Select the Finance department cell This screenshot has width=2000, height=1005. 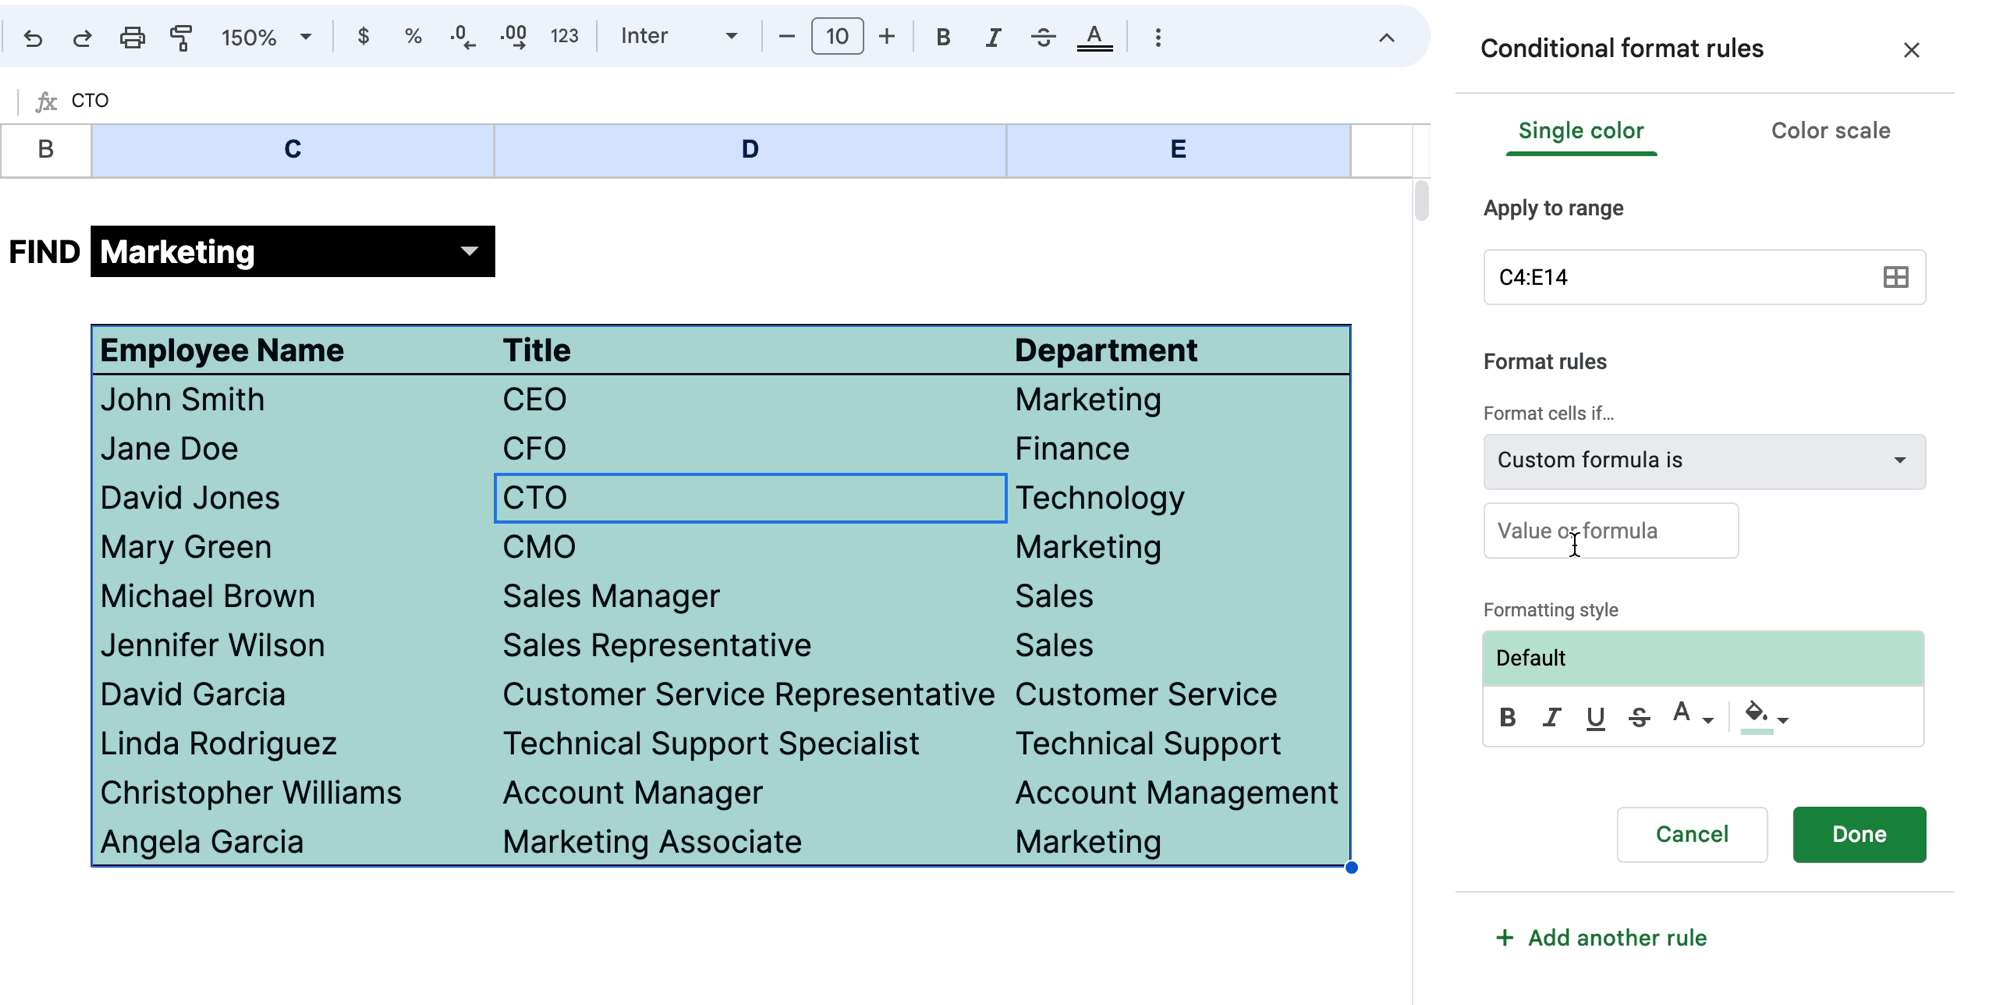coord(1178,448)
